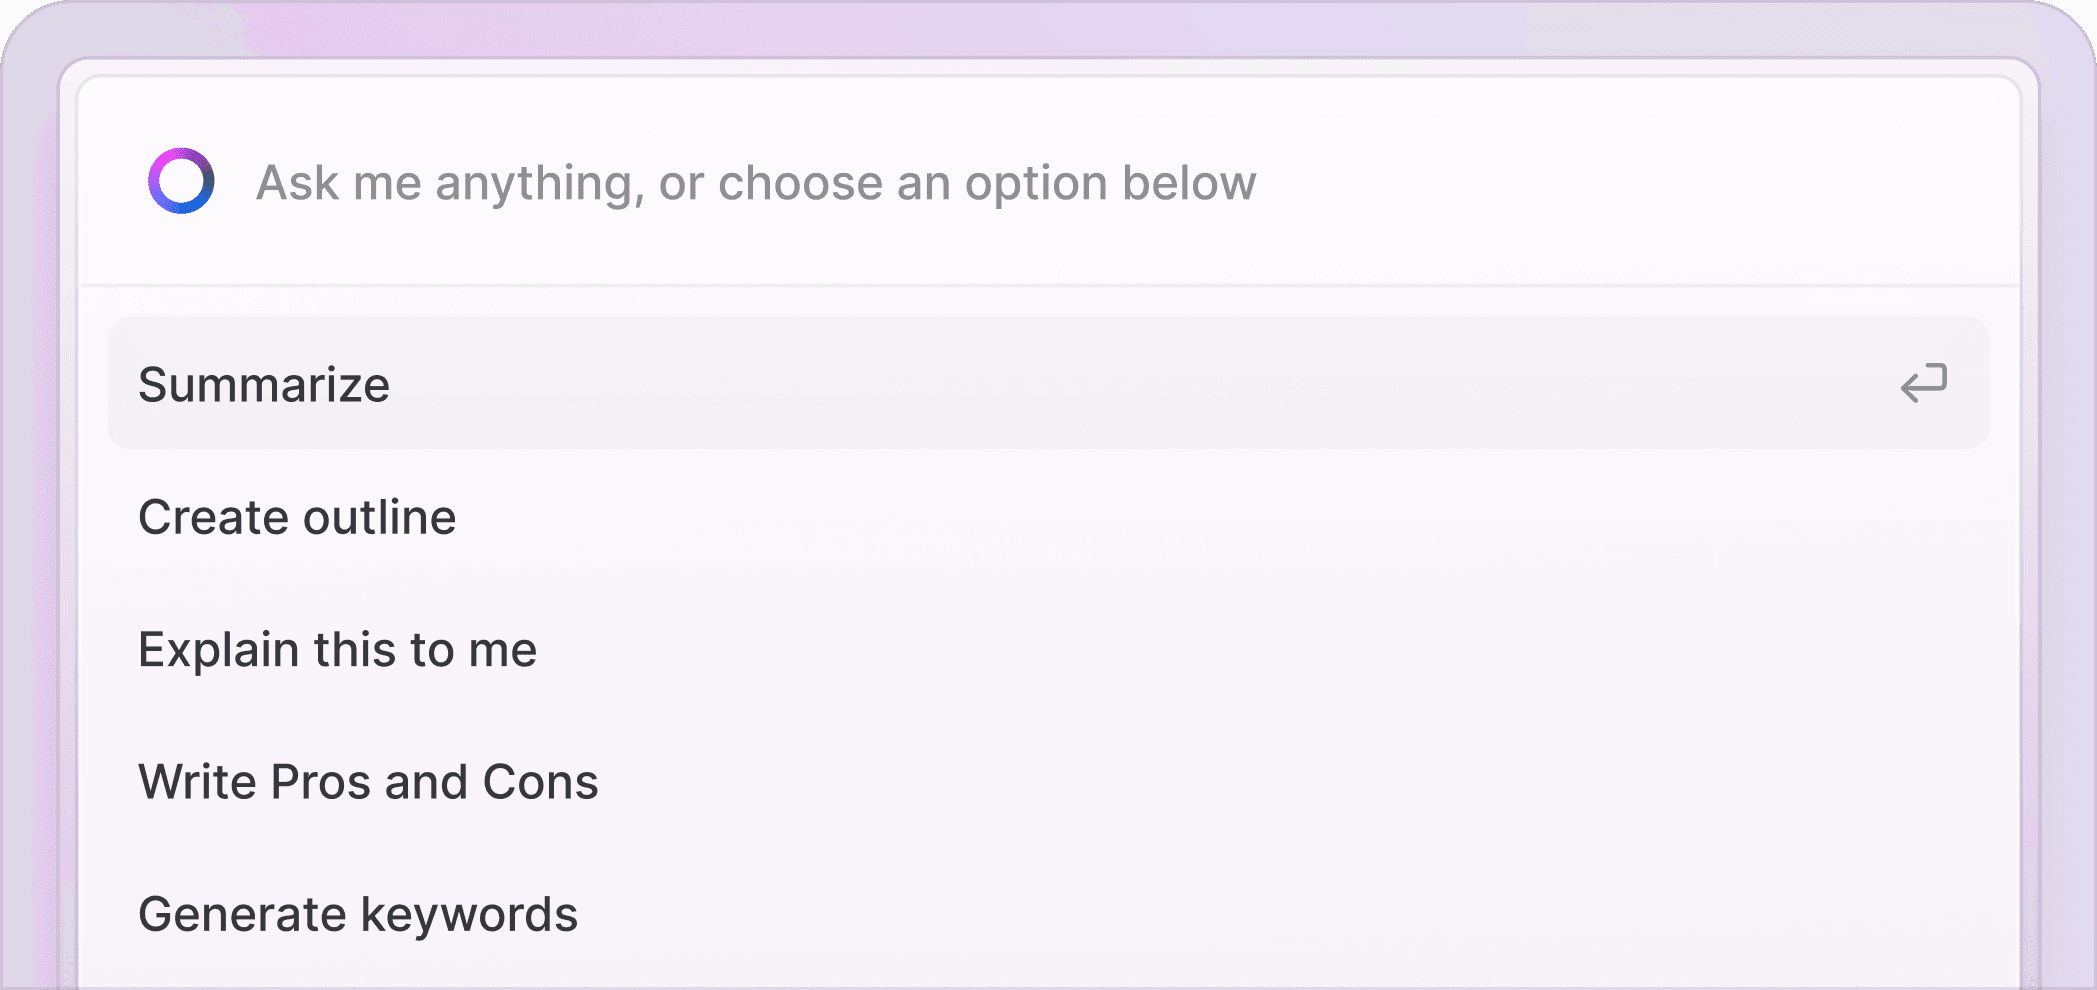Activate the highlighted Summarize row

1048,383
